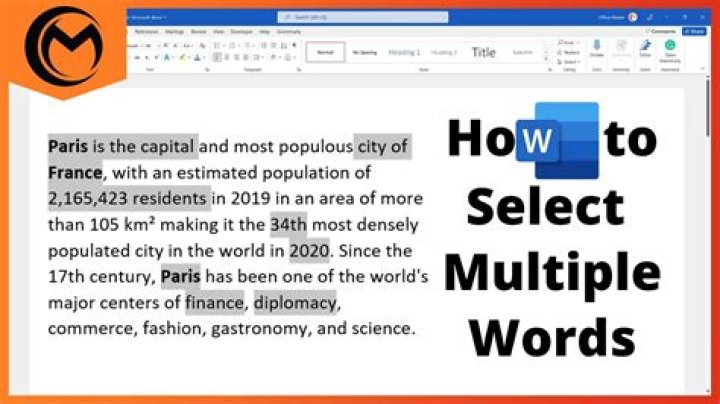Launch Open Grammarly from the ribbon
Screen dimensions: 720x404
pyautogui.click(x=670, y=48)
